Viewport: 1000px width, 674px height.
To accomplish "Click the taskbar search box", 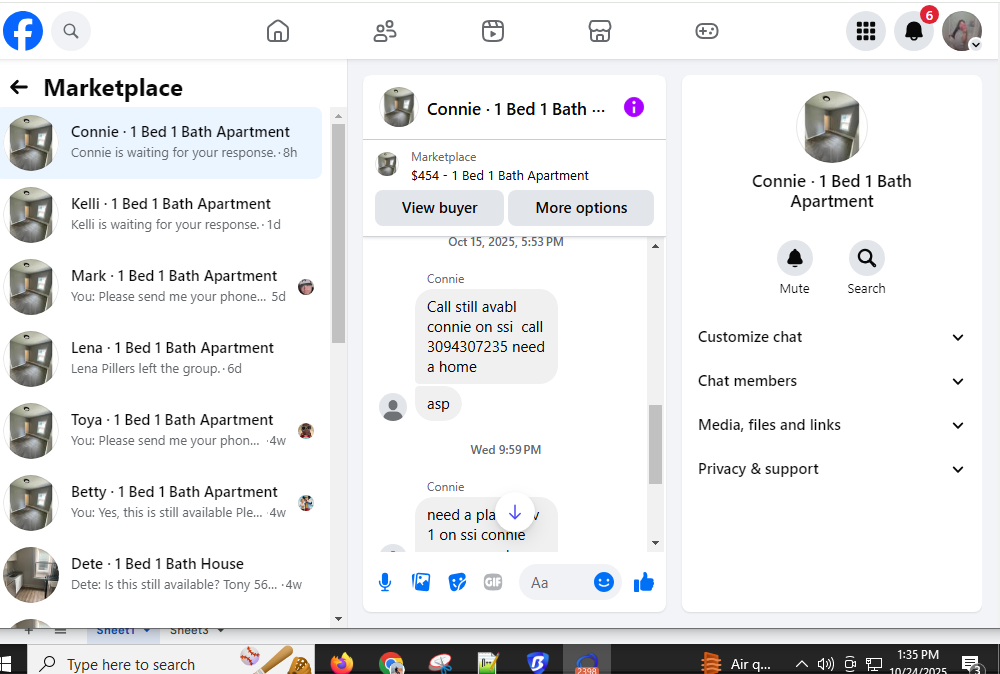I will pos(171,663).
